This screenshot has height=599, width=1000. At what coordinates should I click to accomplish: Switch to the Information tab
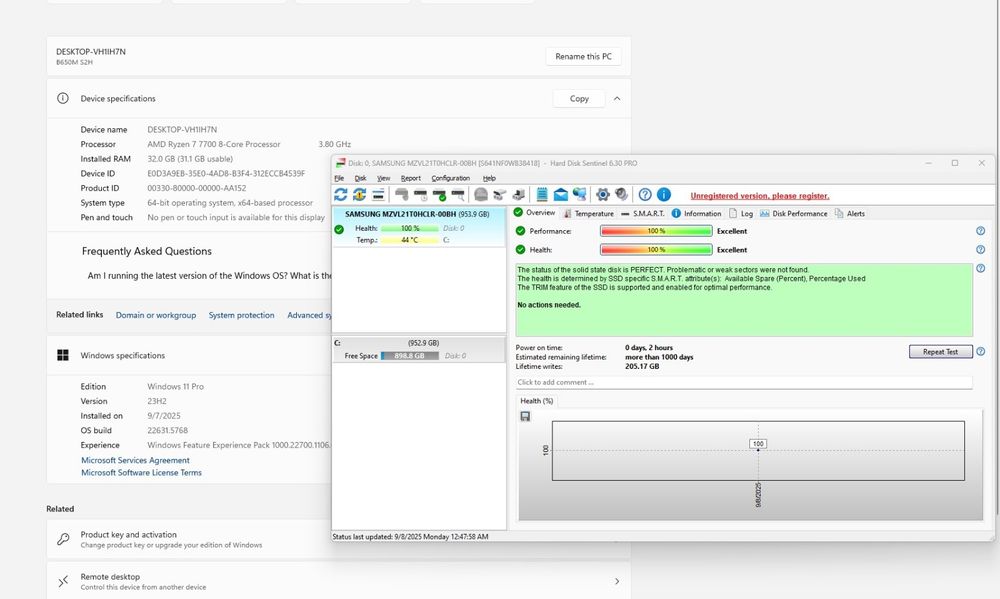click(696, 214)
